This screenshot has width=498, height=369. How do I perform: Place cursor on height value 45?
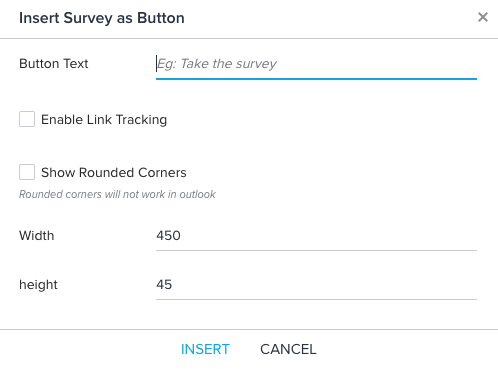coord(164,285)
